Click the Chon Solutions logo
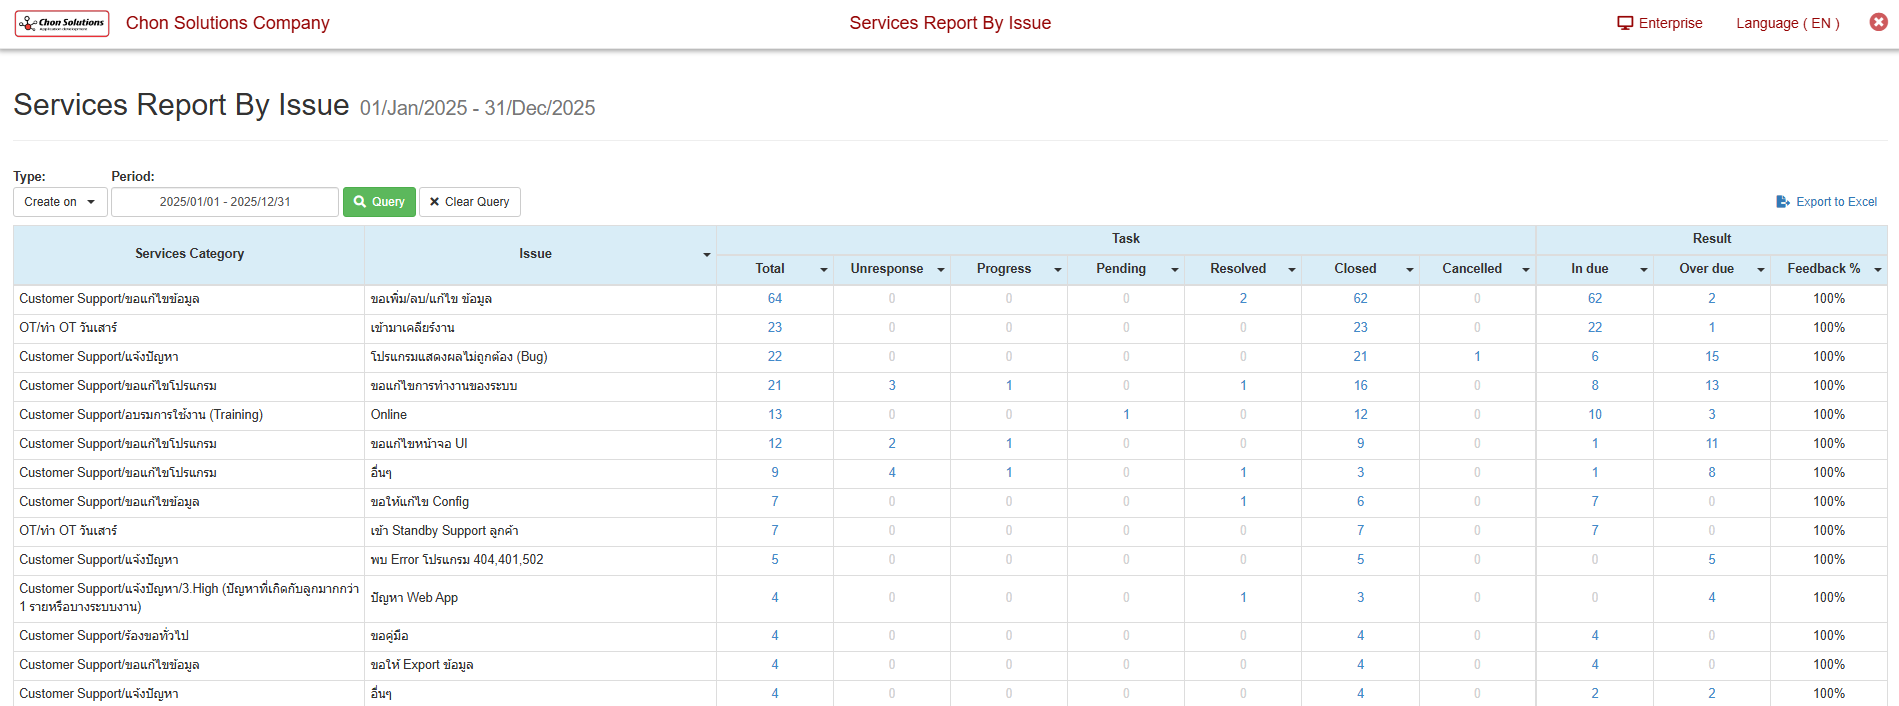The image size is (1899, 706). (x=62, y=23)
